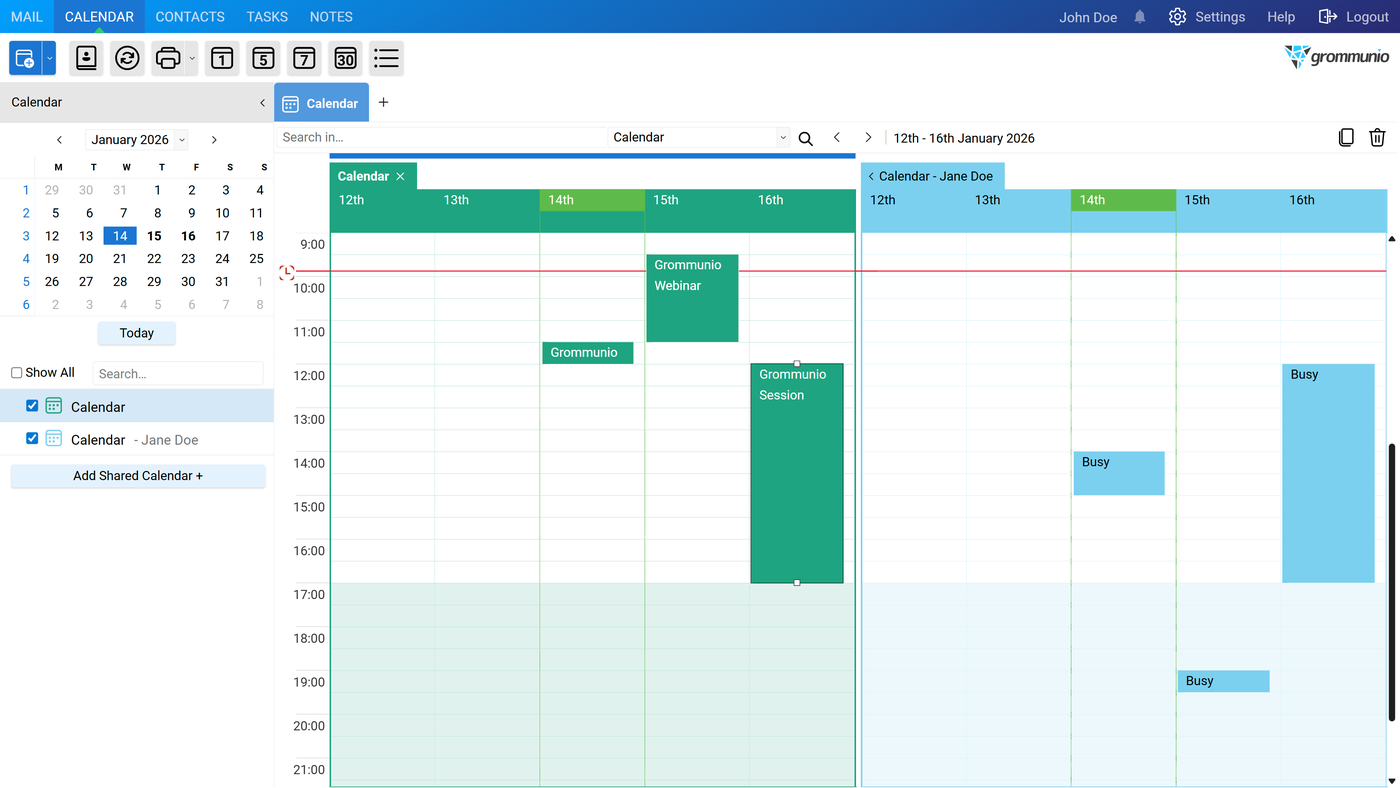Go to next week arrow
The width and height of the screenshot is (1400, 788).
tap(868, 138)
